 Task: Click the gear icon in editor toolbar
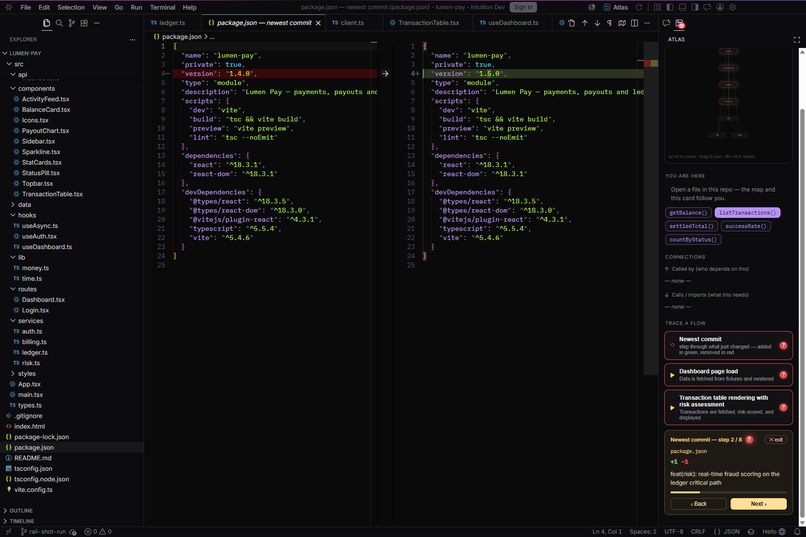tap(561, 23)
